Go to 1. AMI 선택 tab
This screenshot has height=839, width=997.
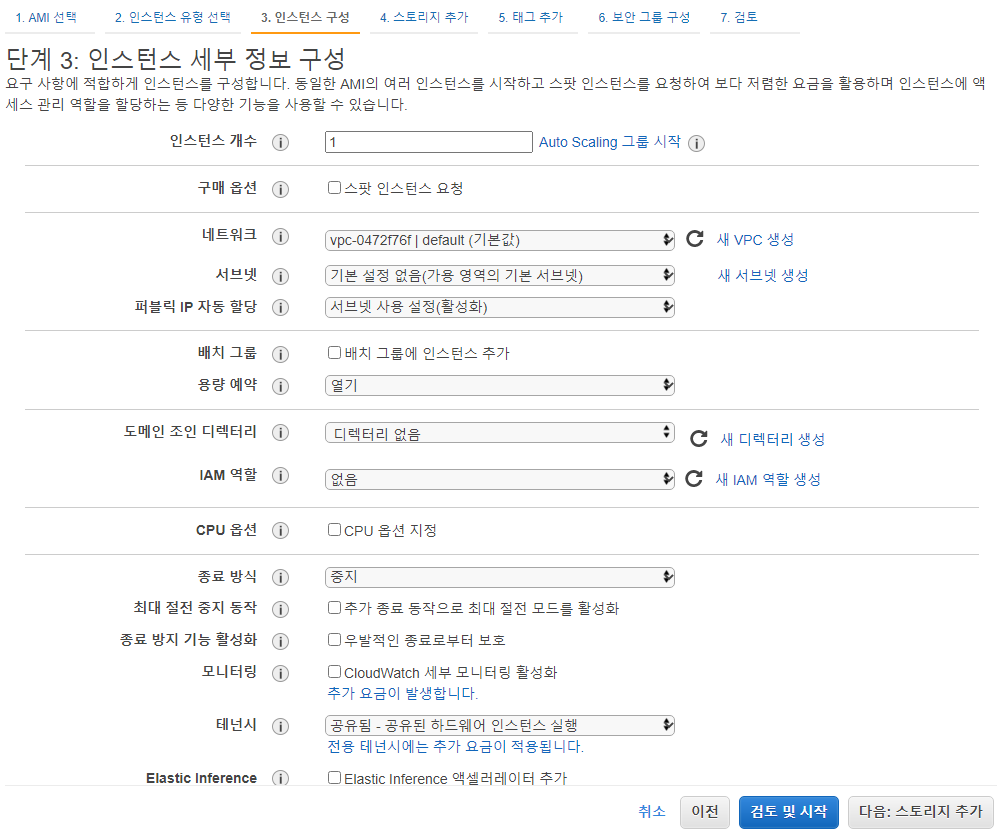(46, 17)
